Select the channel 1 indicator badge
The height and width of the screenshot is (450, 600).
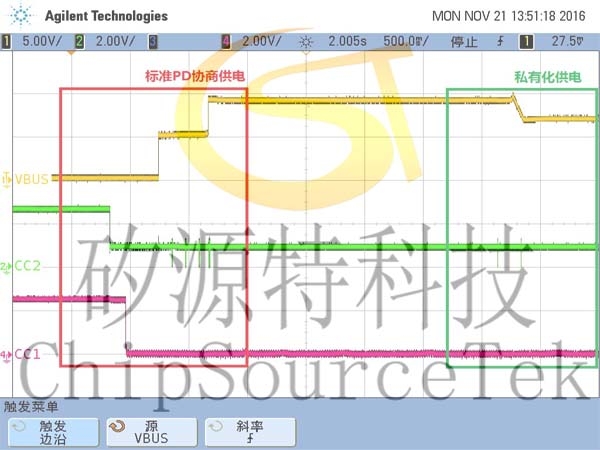coord(6,41)
